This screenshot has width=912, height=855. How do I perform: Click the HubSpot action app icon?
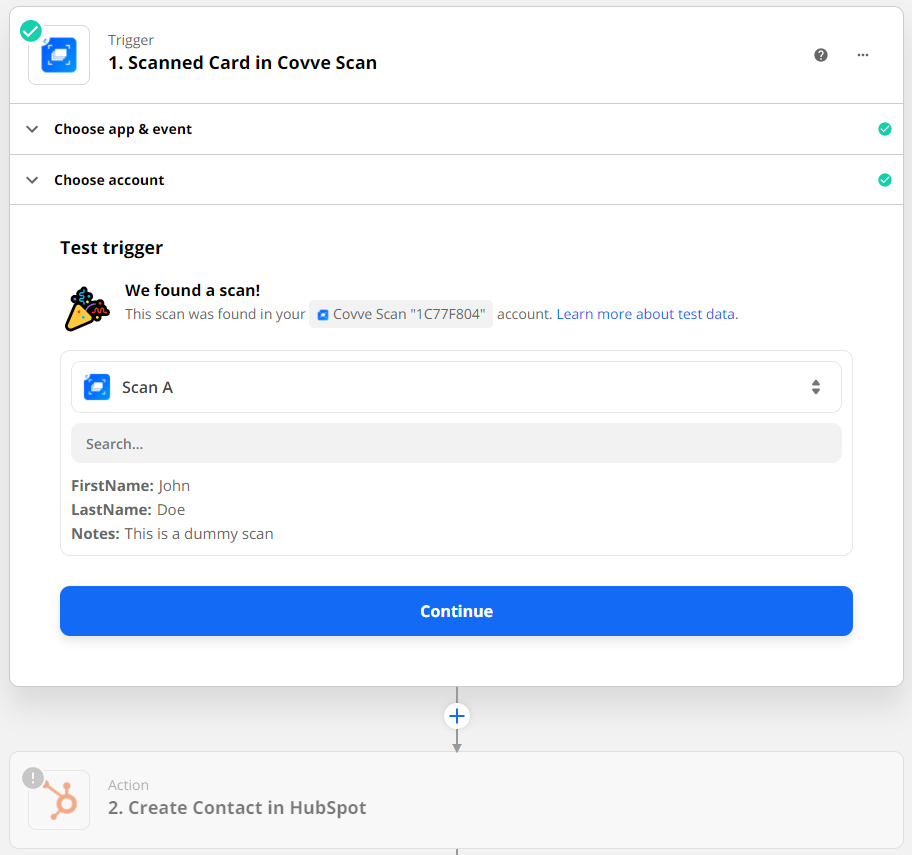pyautogui.click(x=59, y=800)
